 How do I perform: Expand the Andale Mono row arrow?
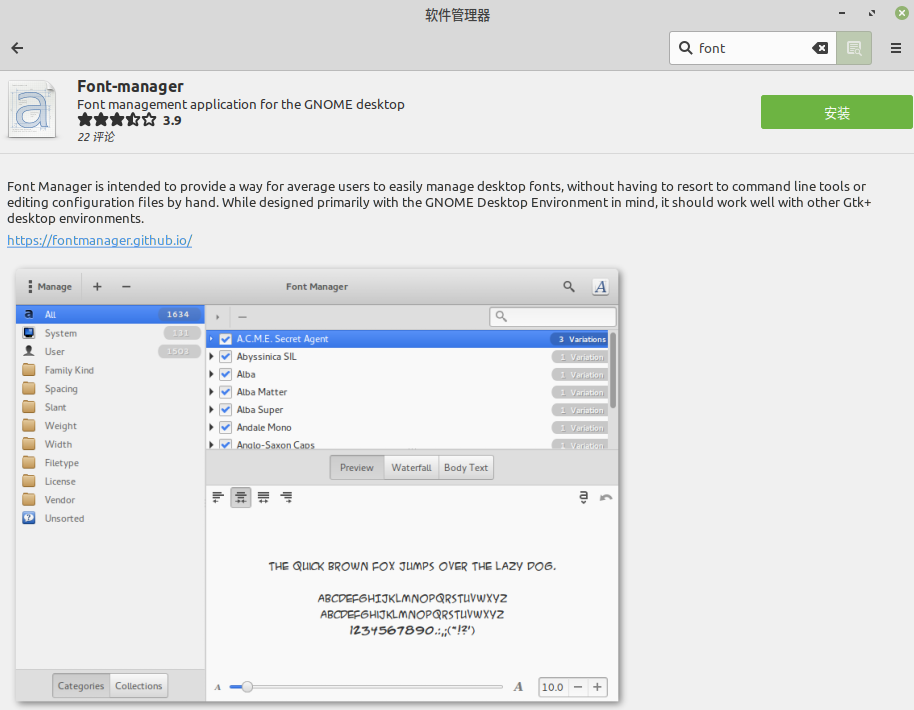click(x=212, y=427)
